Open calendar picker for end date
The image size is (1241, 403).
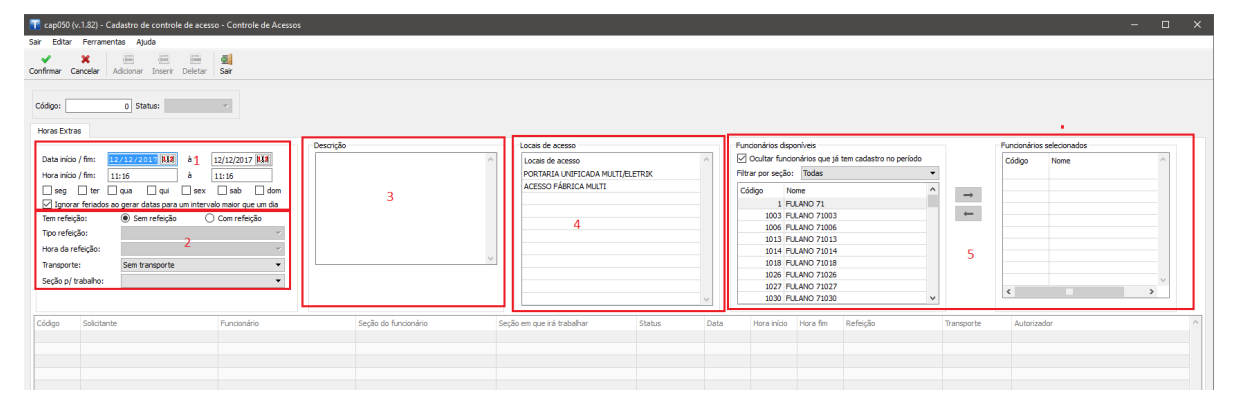point(263,159)
